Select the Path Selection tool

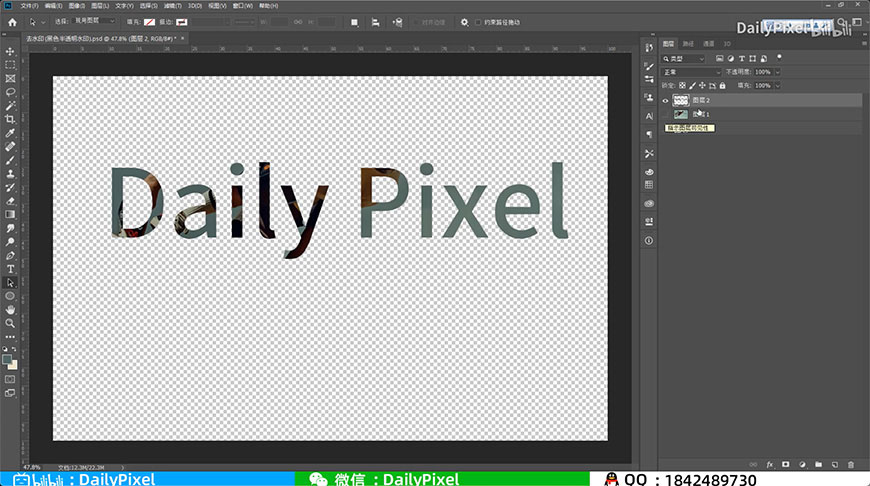[x=10, y=282]
